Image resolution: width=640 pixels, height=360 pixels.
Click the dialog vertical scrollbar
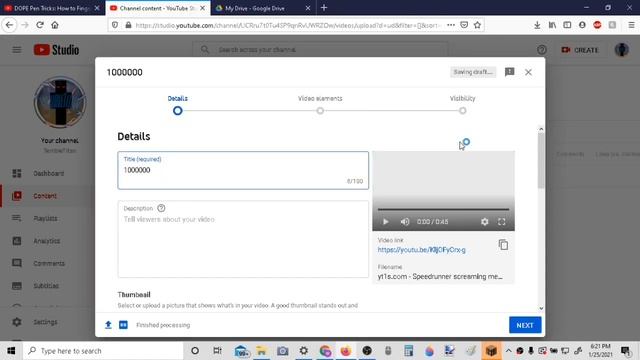coord(541,160)
